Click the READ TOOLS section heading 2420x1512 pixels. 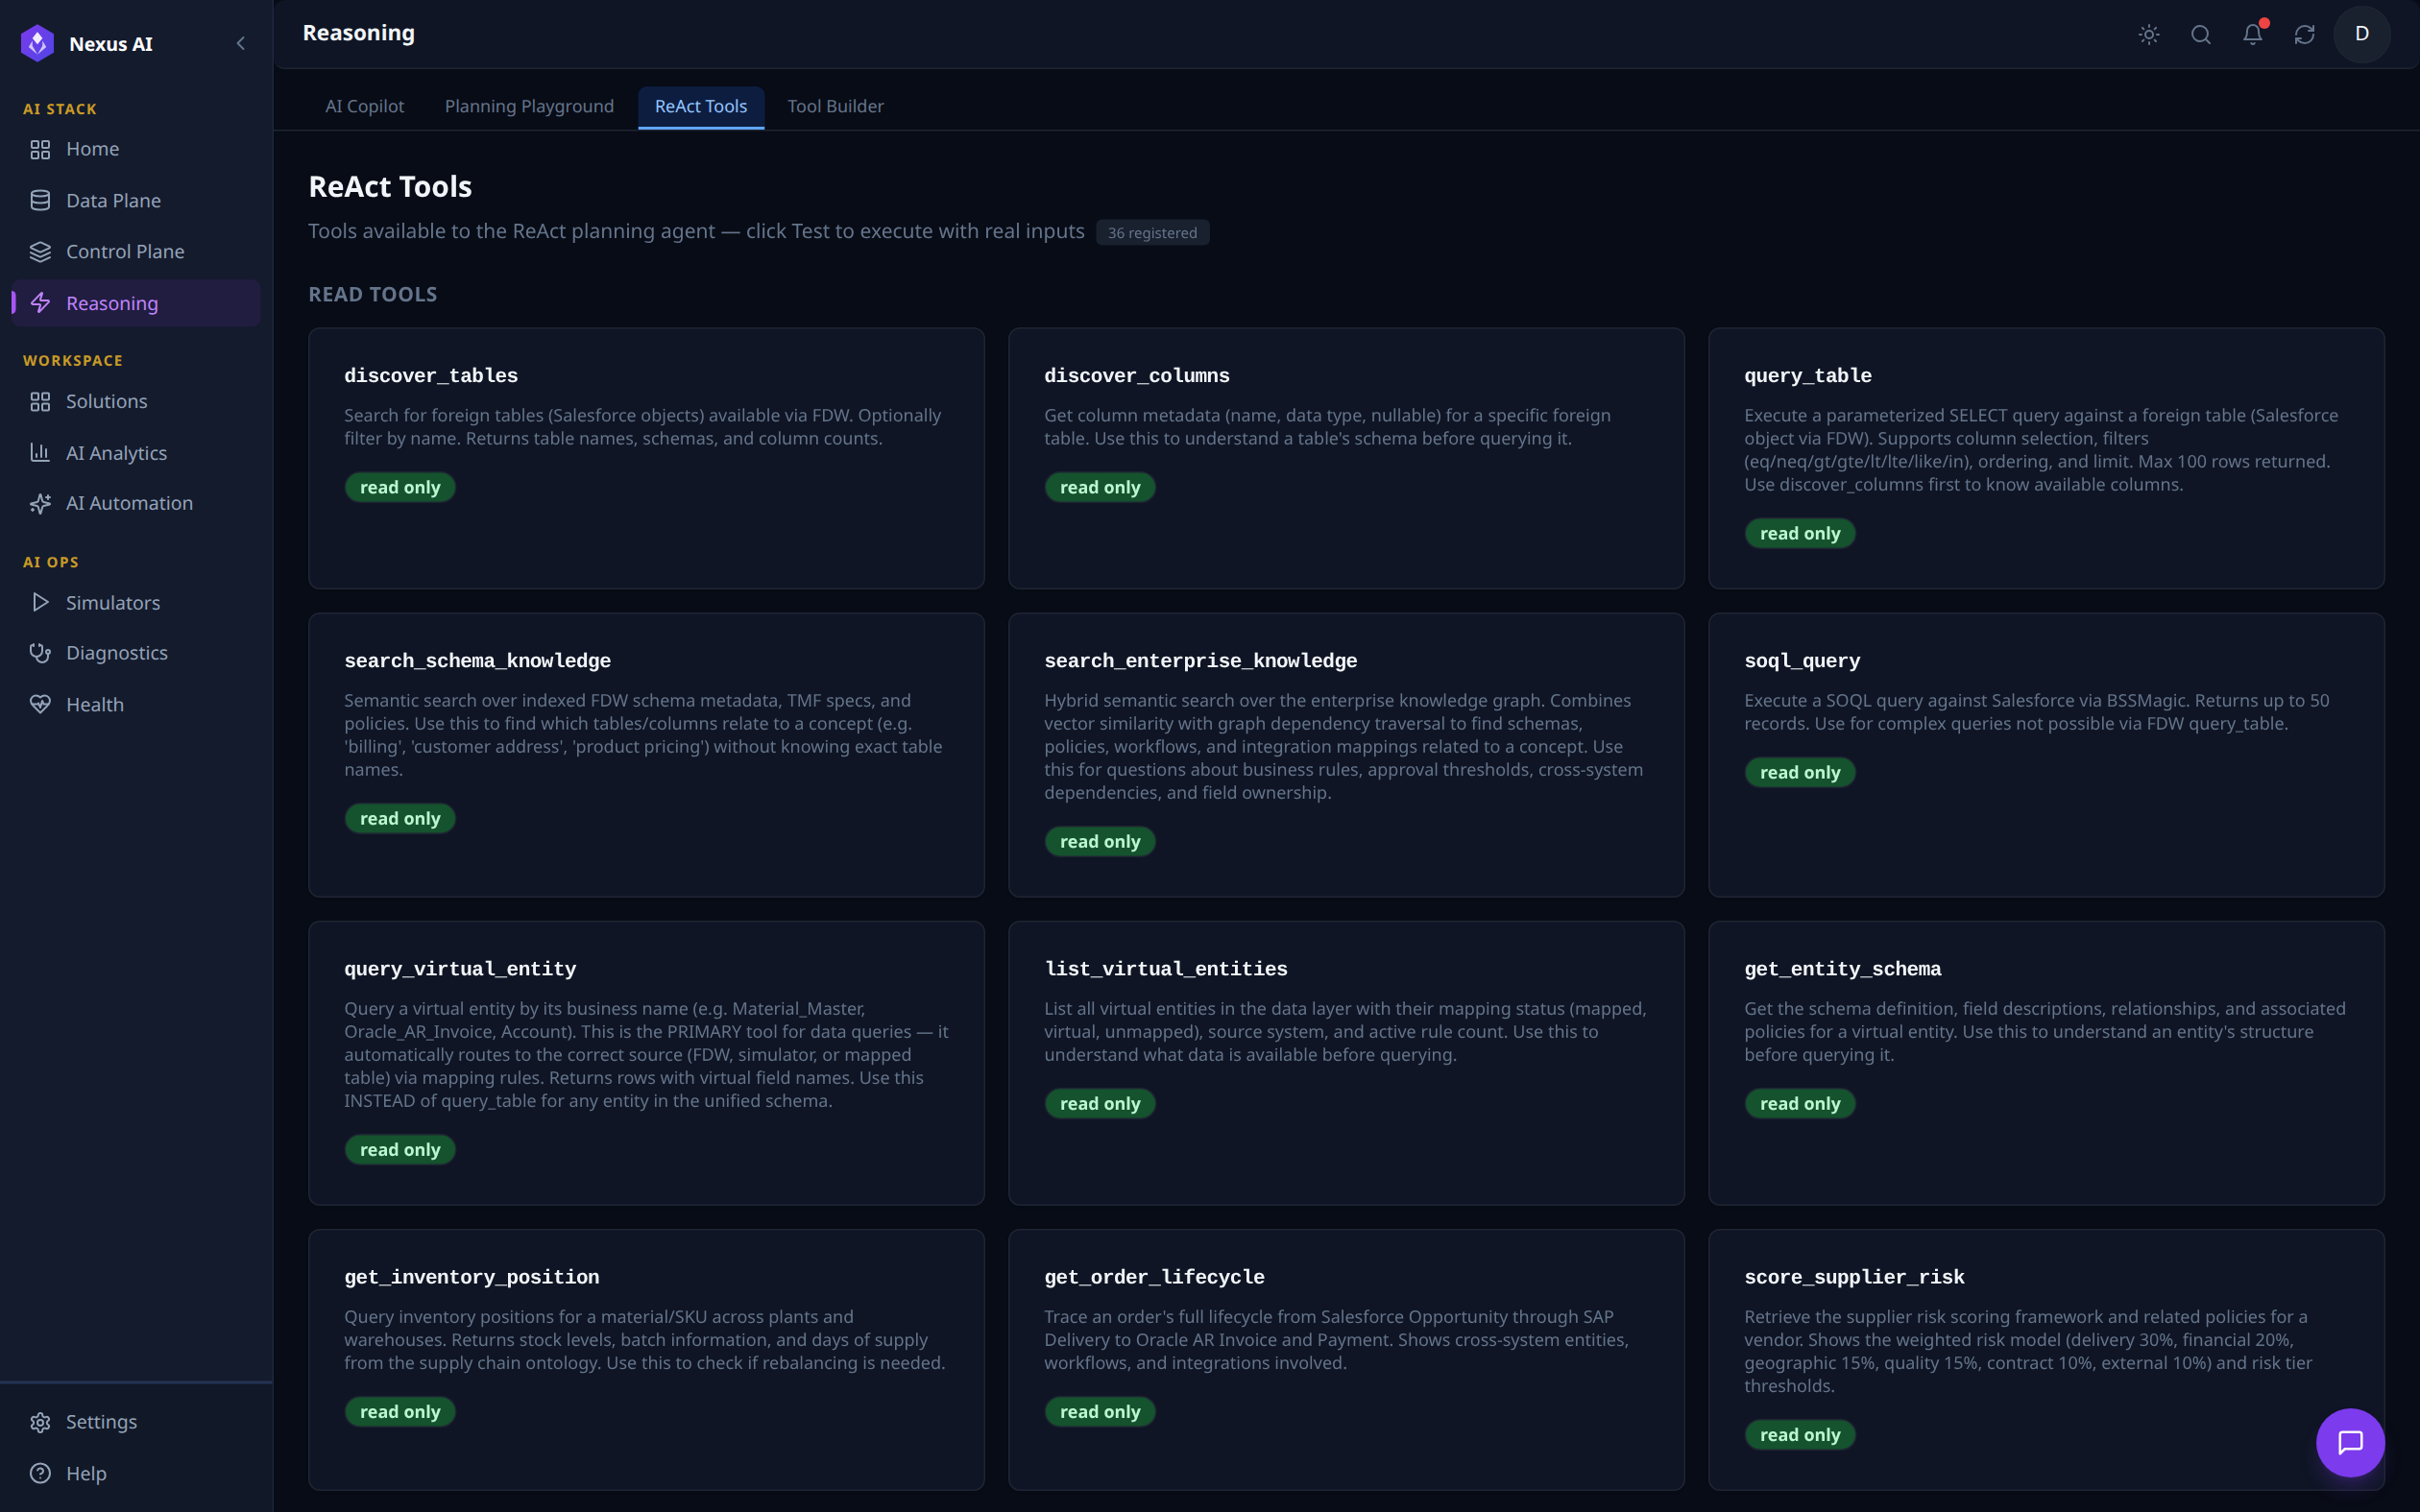pyautogui.click(x=372, y=294)
